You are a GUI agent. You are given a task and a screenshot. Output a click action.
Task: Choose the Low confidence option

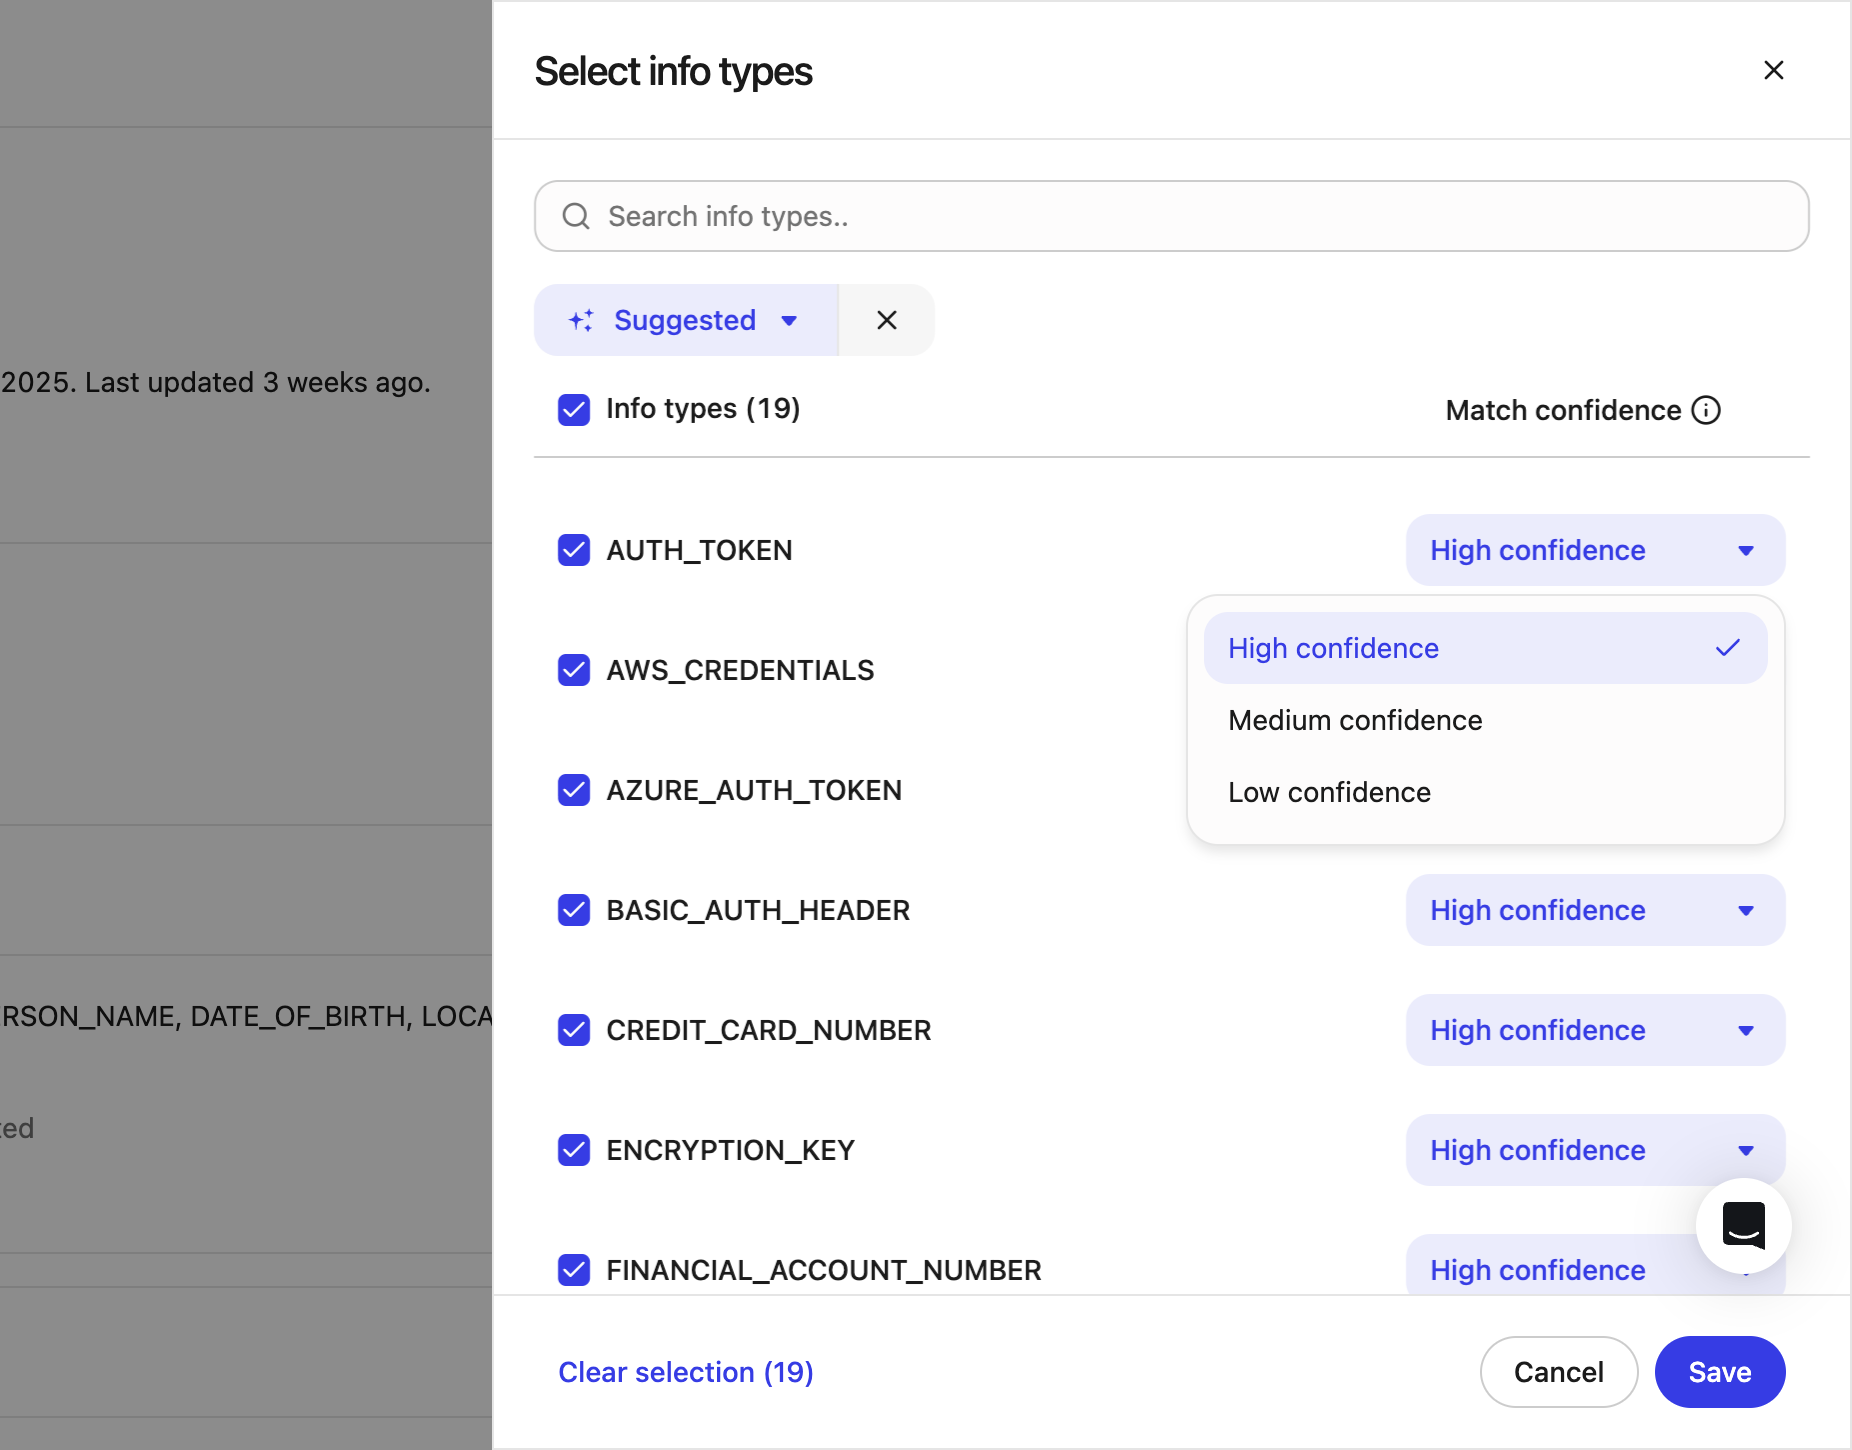[1329, 792]
